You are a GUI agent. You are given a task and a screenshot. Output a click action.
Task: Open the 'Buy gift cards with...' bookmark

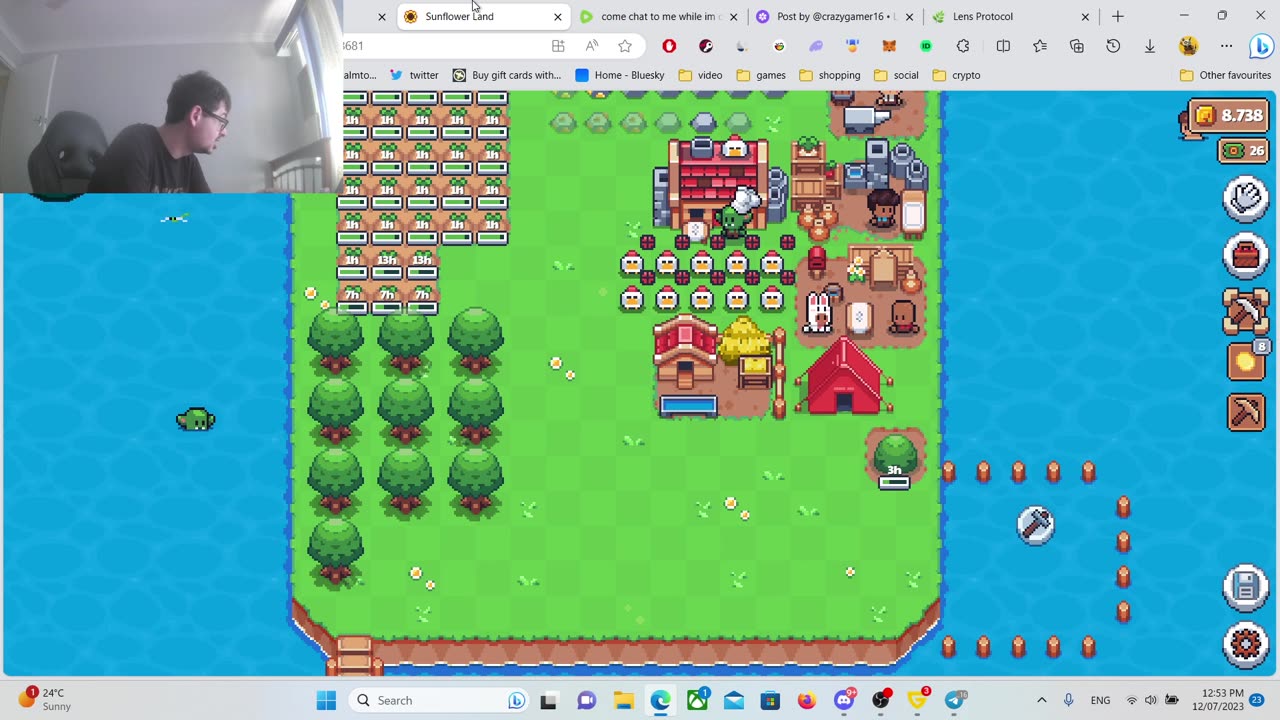[x=507, y=75]
